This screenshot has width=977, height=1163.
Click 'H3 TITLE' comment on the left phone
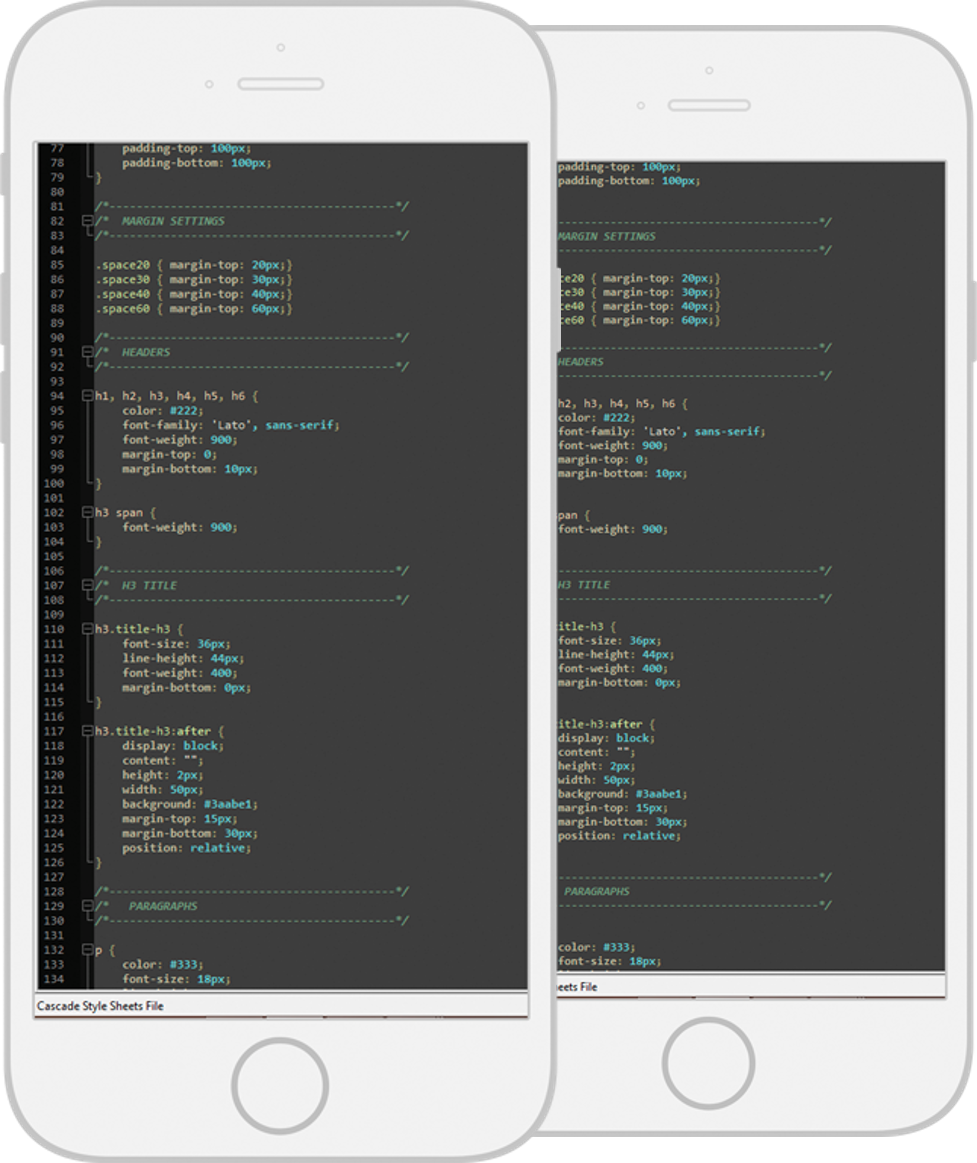pyautogui.click(x=149, y=585)
